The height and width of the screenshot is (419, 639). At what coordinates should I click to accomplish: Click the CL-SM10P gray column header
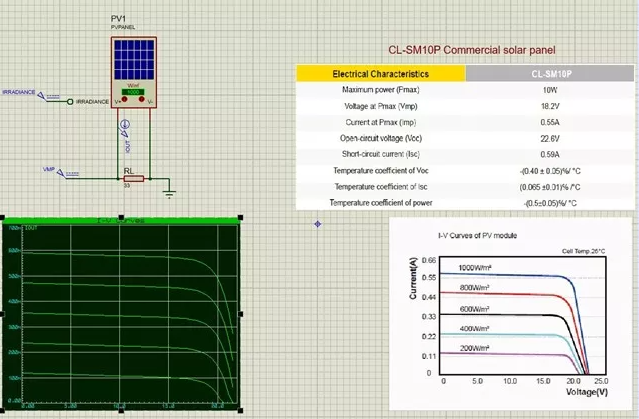coord(550,74)
